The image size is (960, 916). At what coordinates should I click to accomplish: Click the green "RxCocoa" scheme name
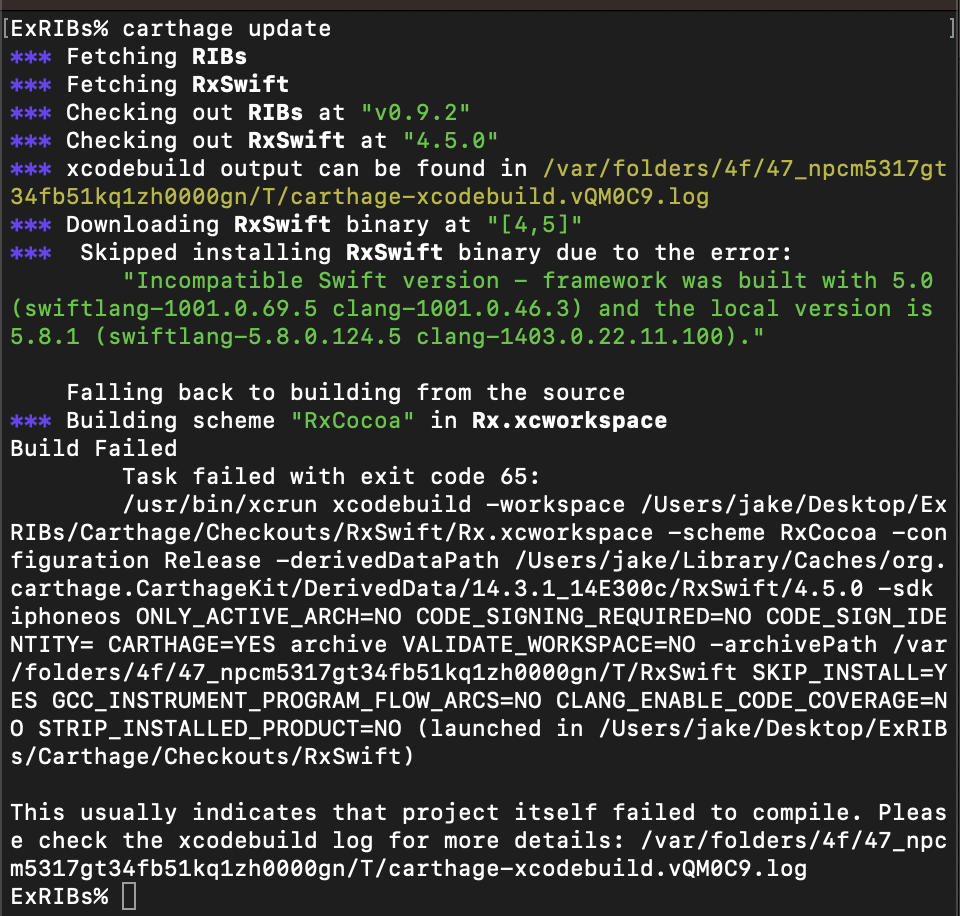[353, 421]
